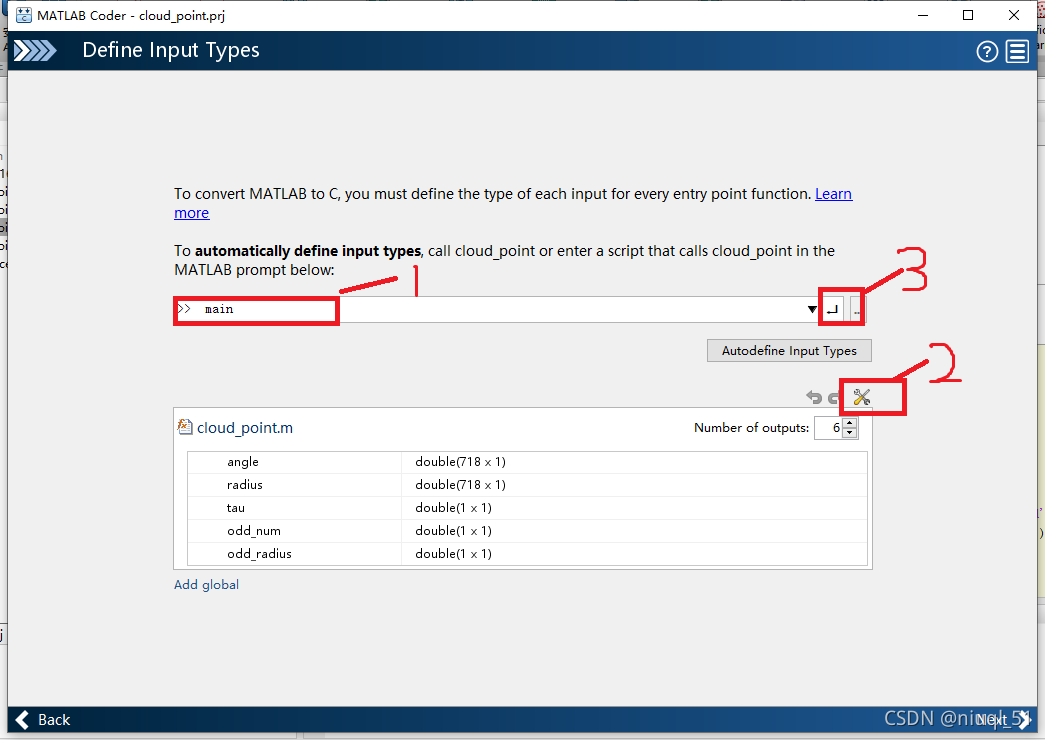Screen dimensions: 1045x740
Task: Open the tools wrench icon
Action: [x=862, y=397]
